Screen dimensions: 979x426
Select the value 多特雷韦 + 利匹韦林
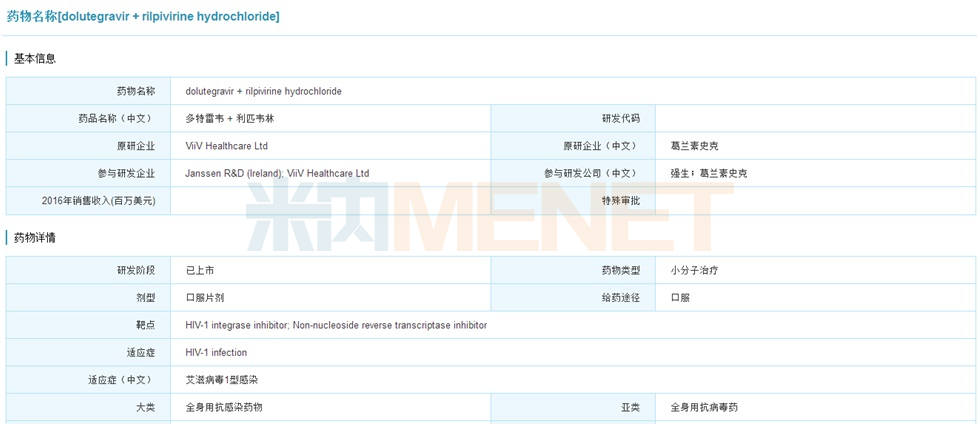tap(230, 119)
